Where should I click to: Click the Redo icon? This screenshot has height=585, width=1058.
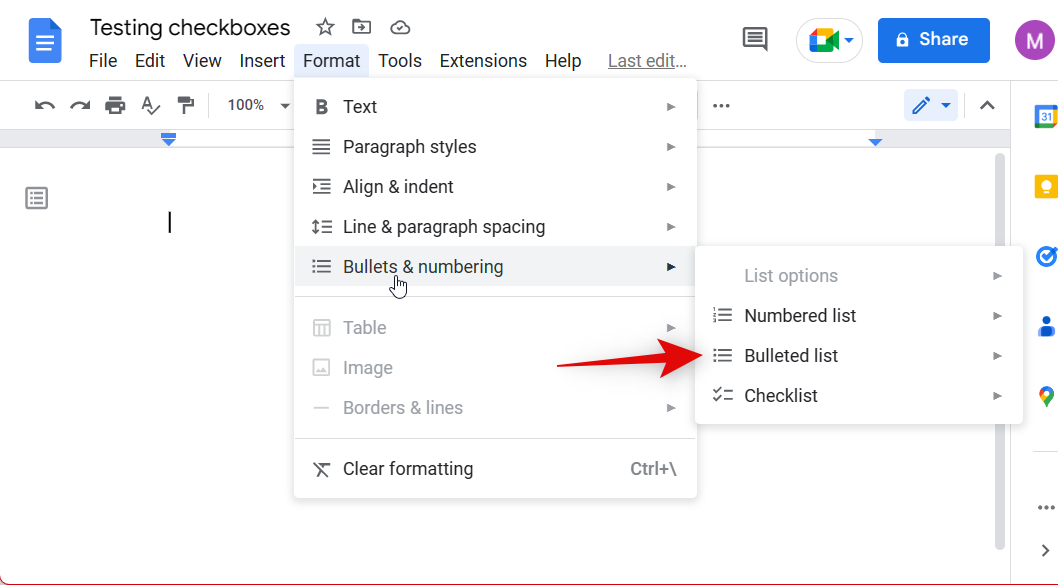point(80,105)
